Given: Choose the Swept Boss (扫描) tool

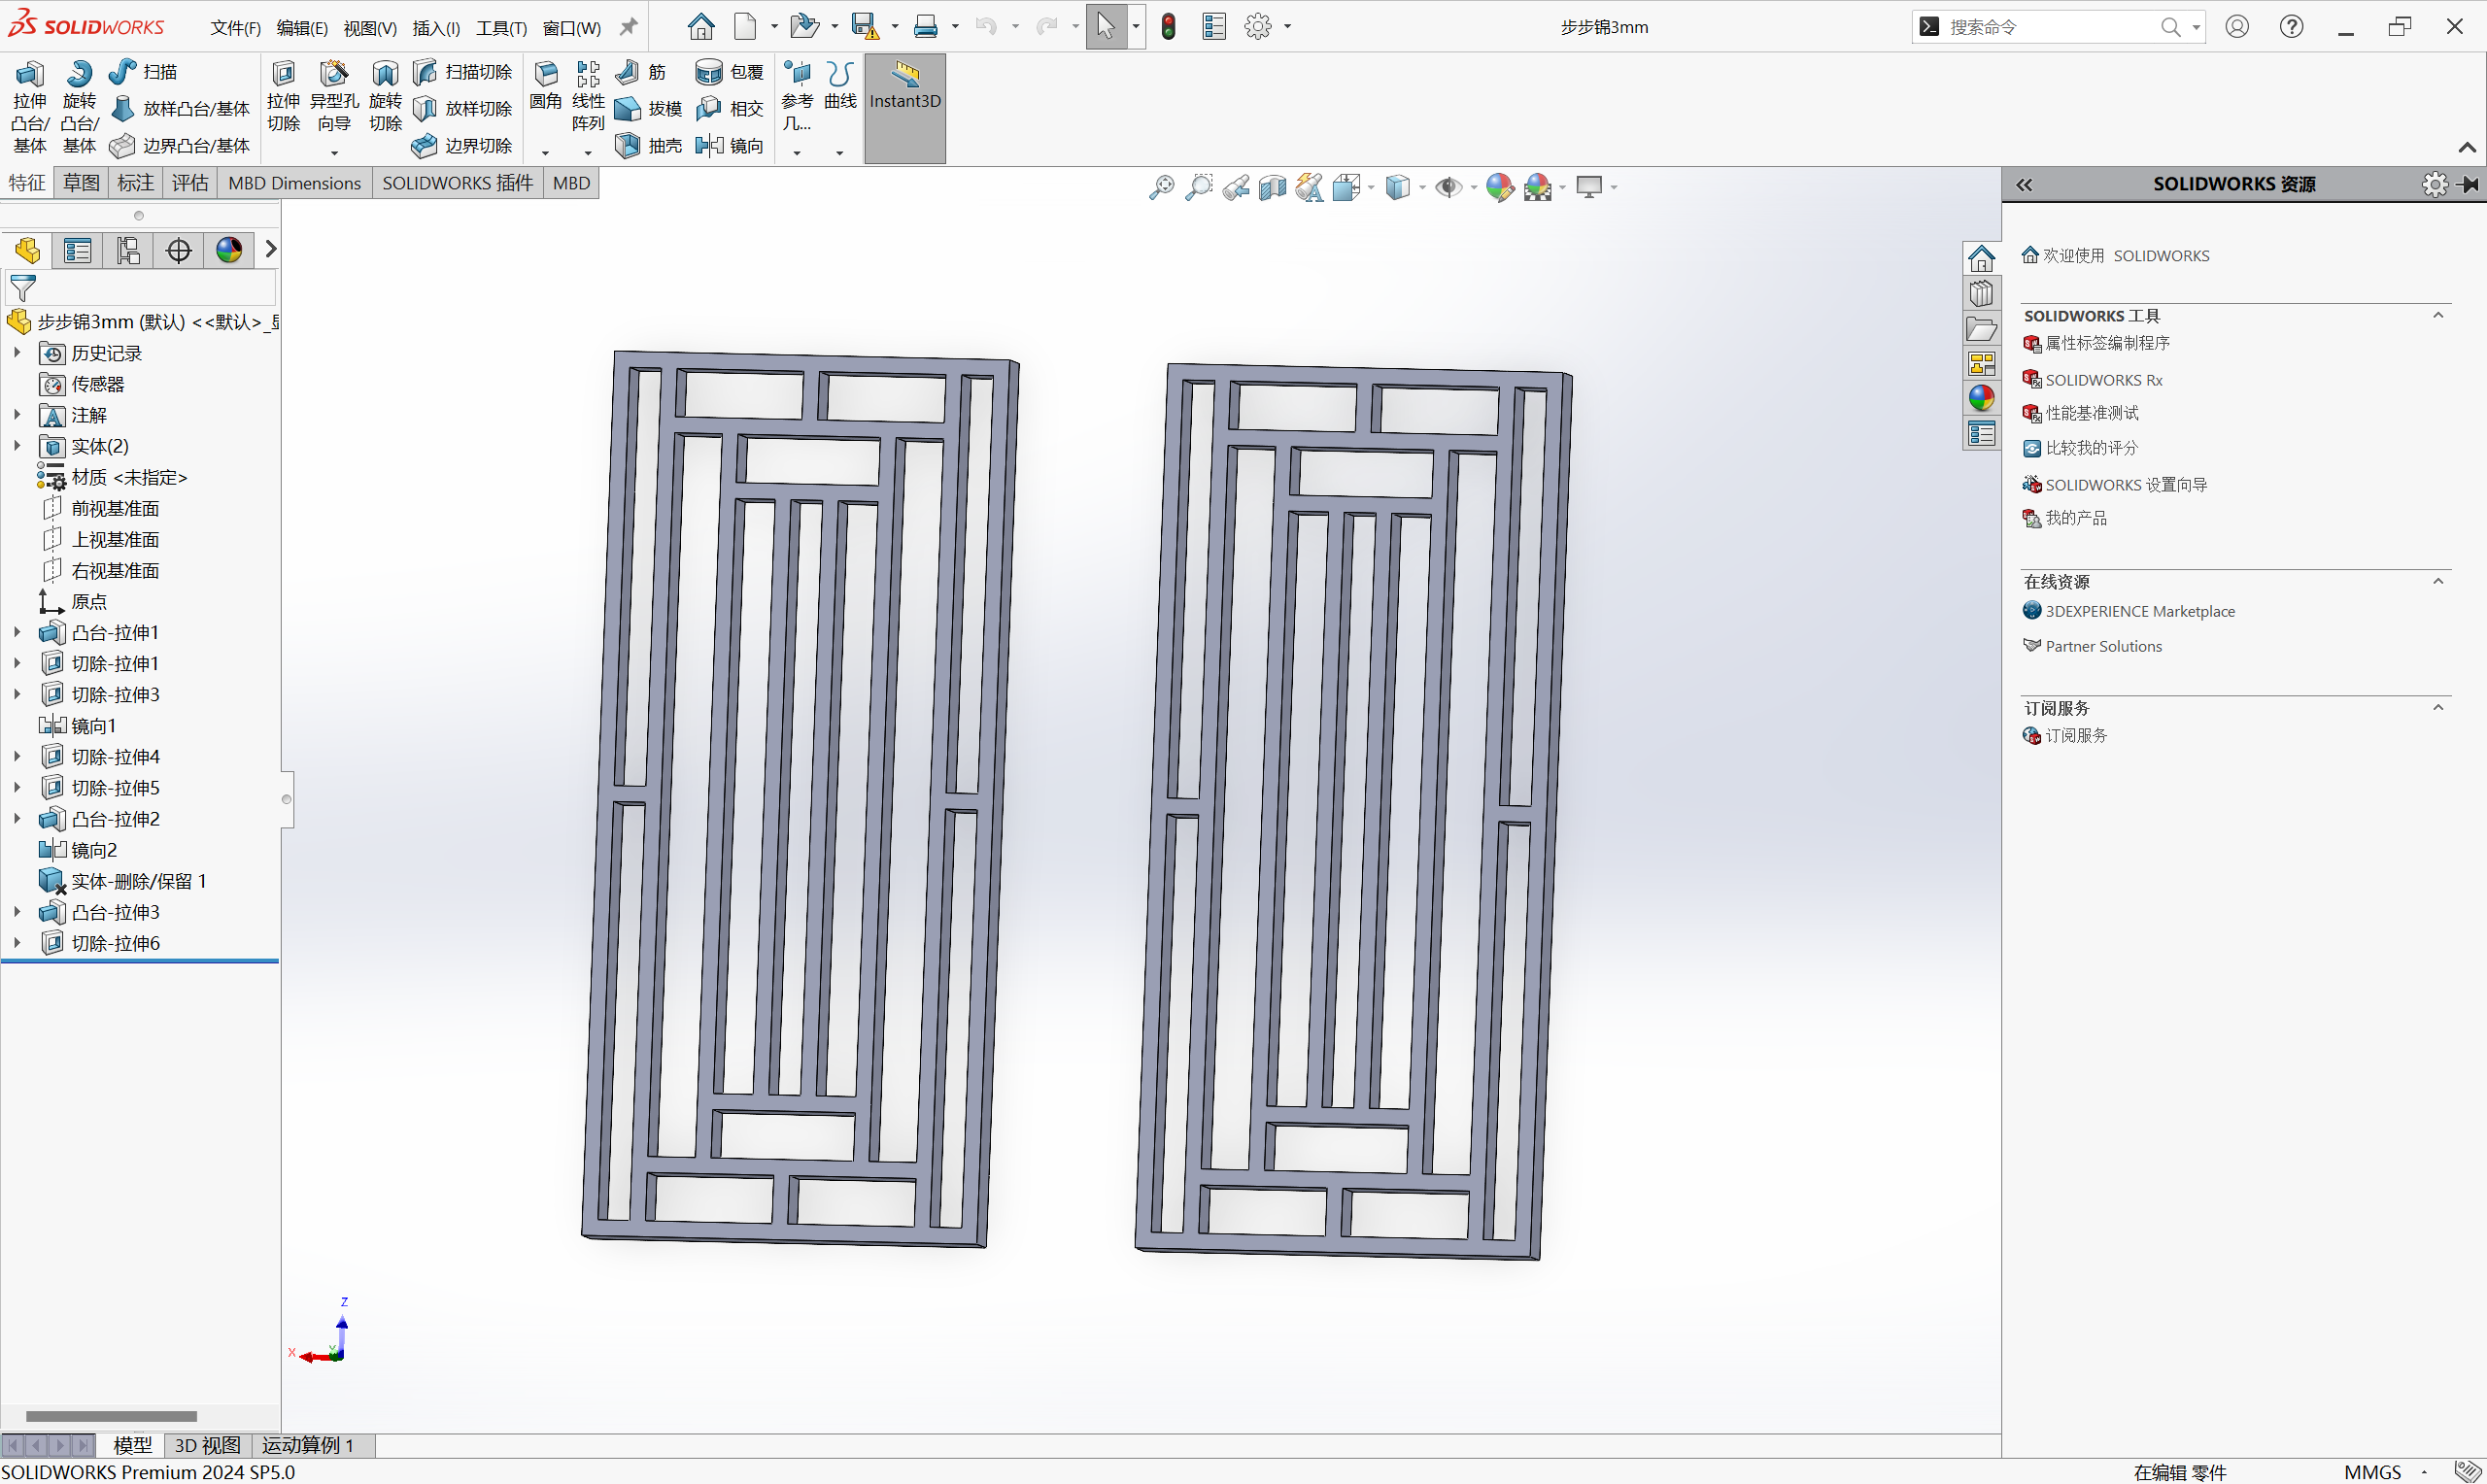Looking at the screenshot, I should pyautogui.click(x=144, y=72).
